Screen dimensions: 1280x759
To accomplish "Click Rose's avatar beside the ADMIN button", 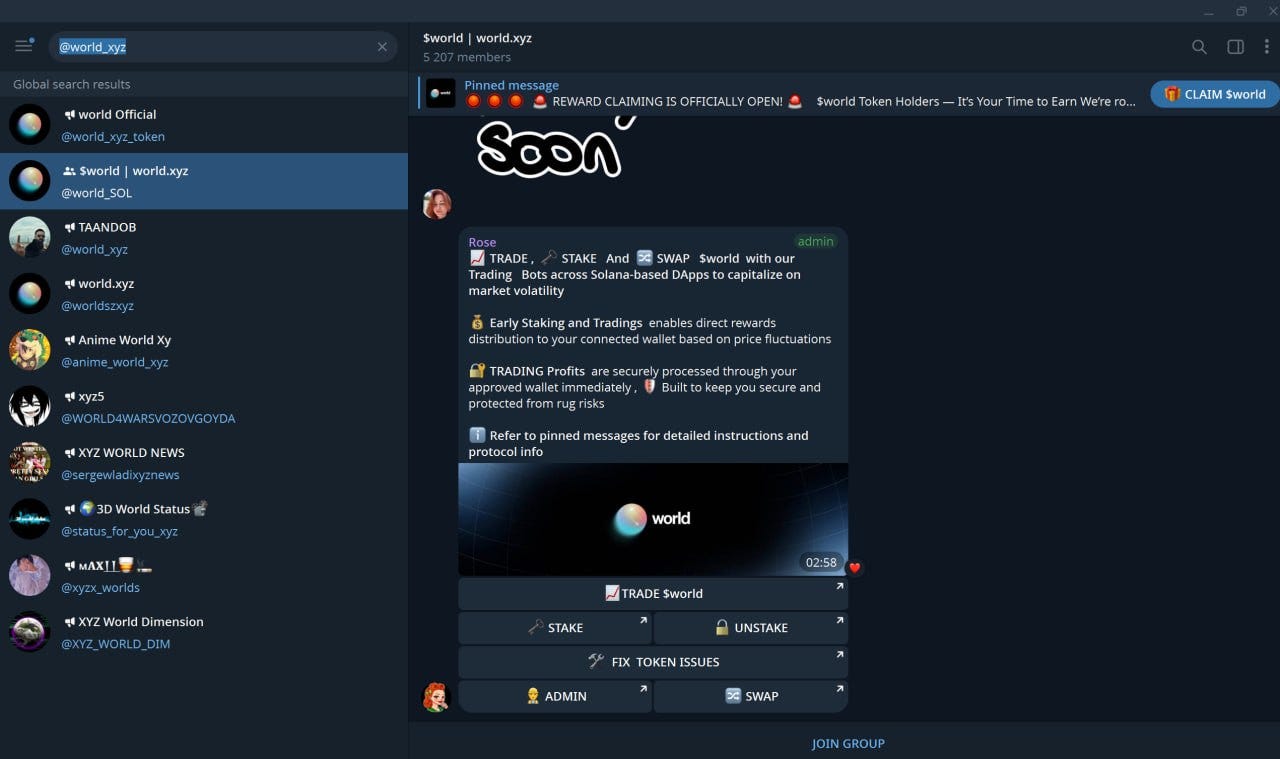I will coord(437,697).
